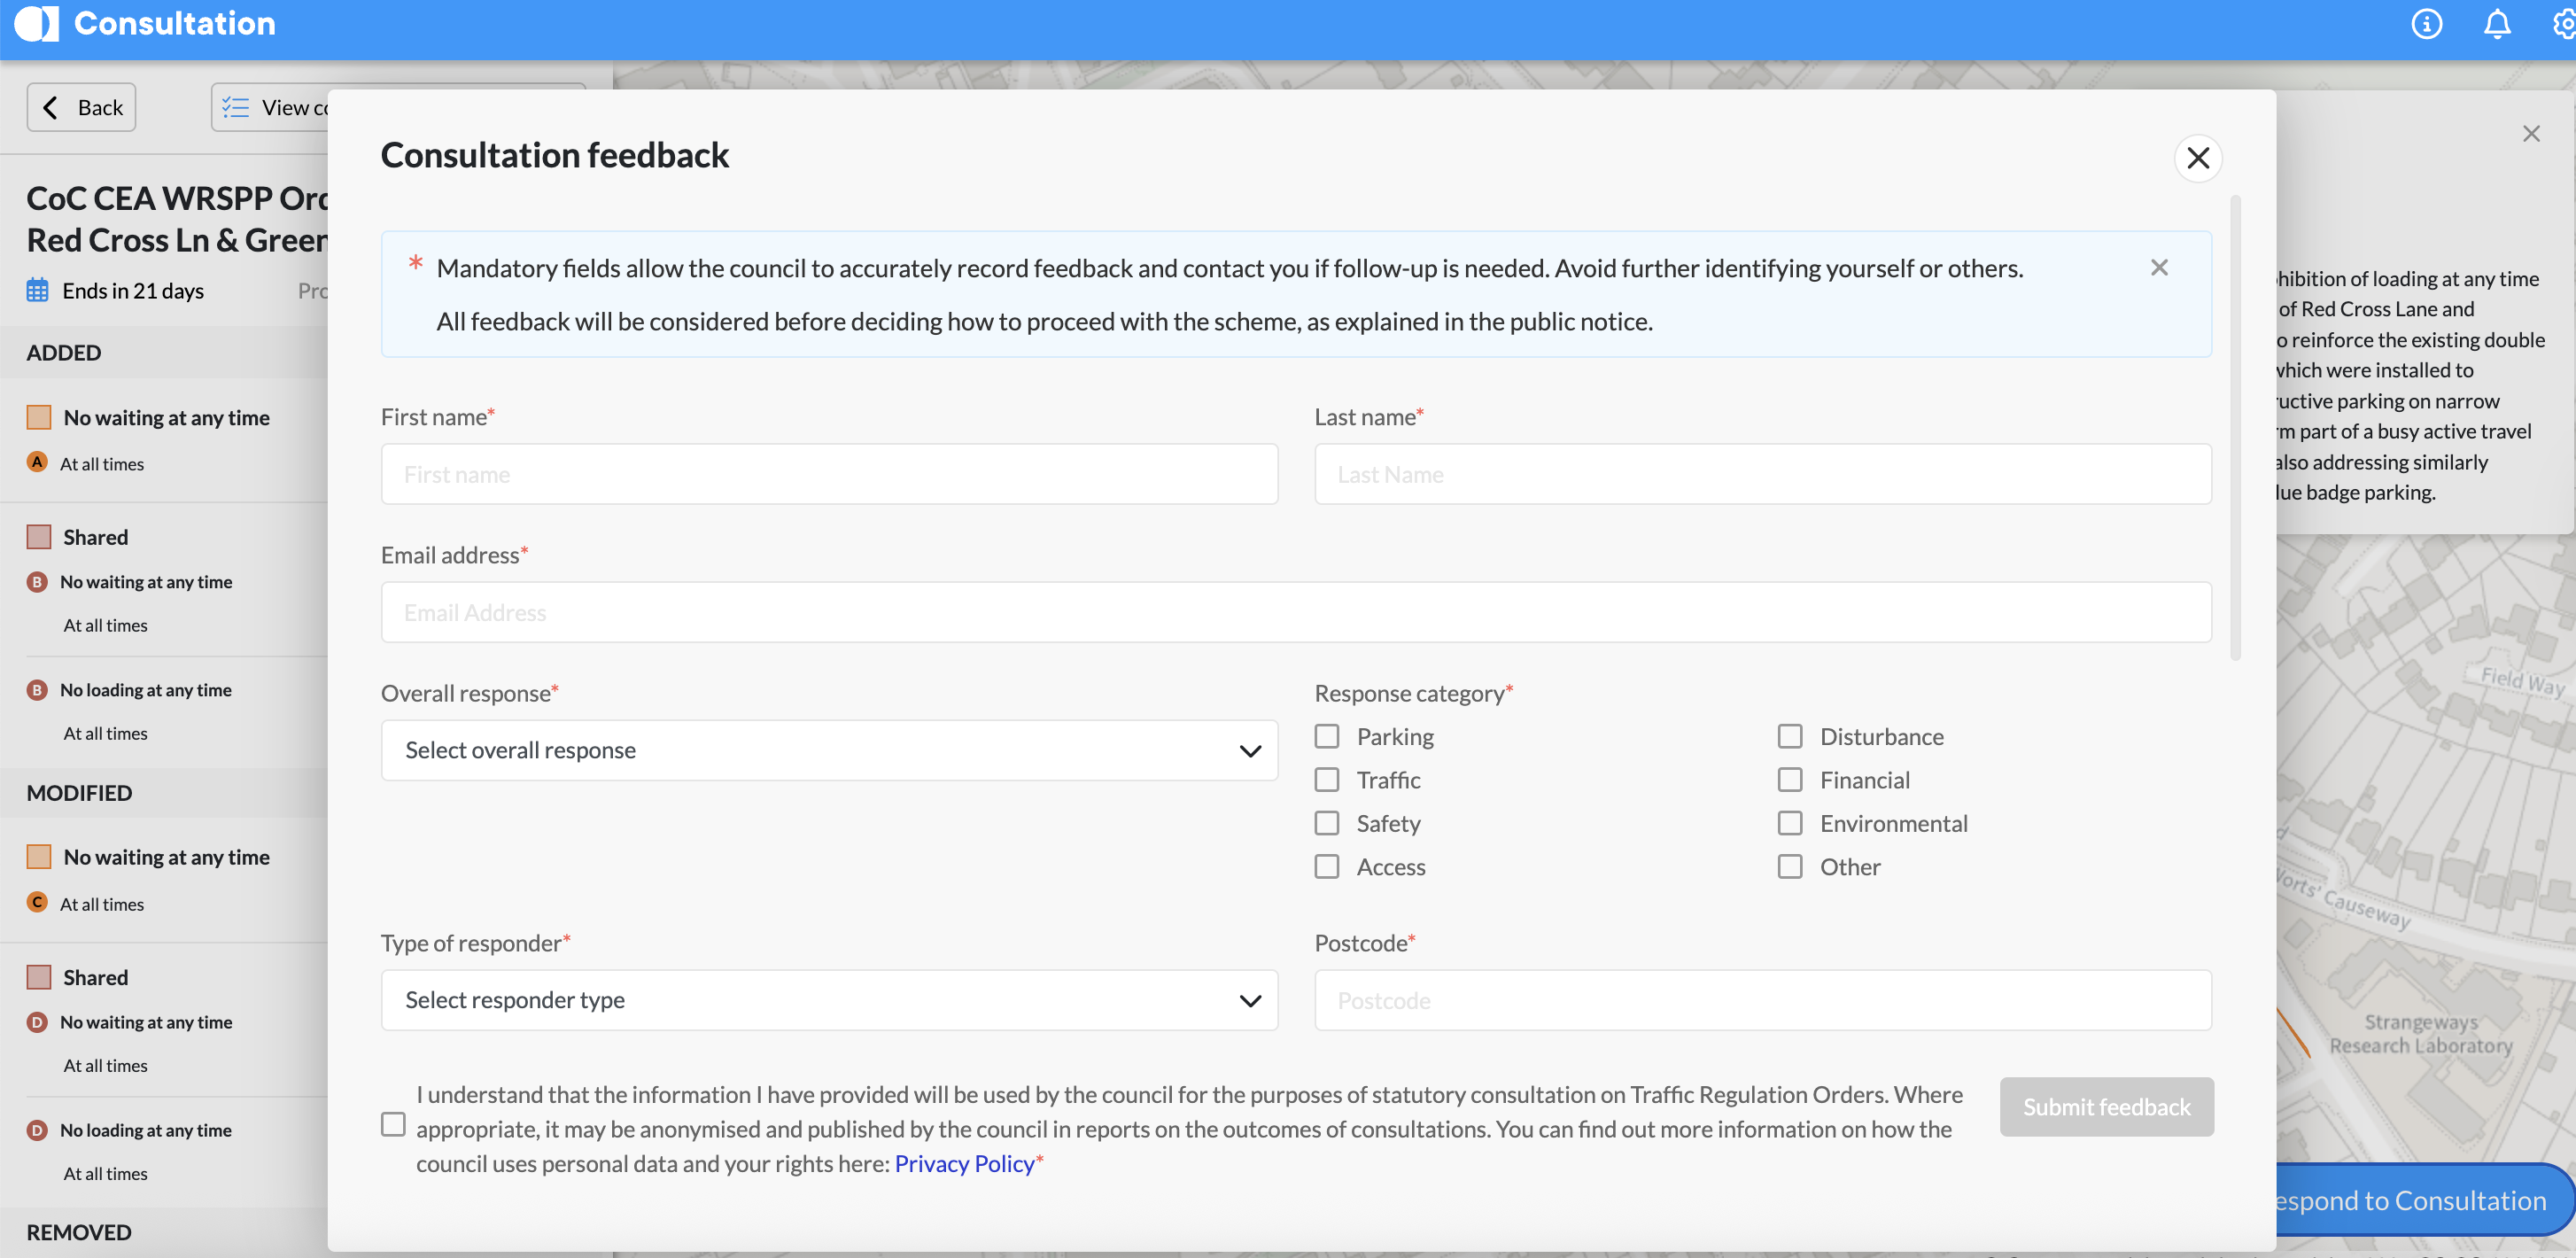
Task: Click pink swatch for Added Shared
Action: (39, 537)
